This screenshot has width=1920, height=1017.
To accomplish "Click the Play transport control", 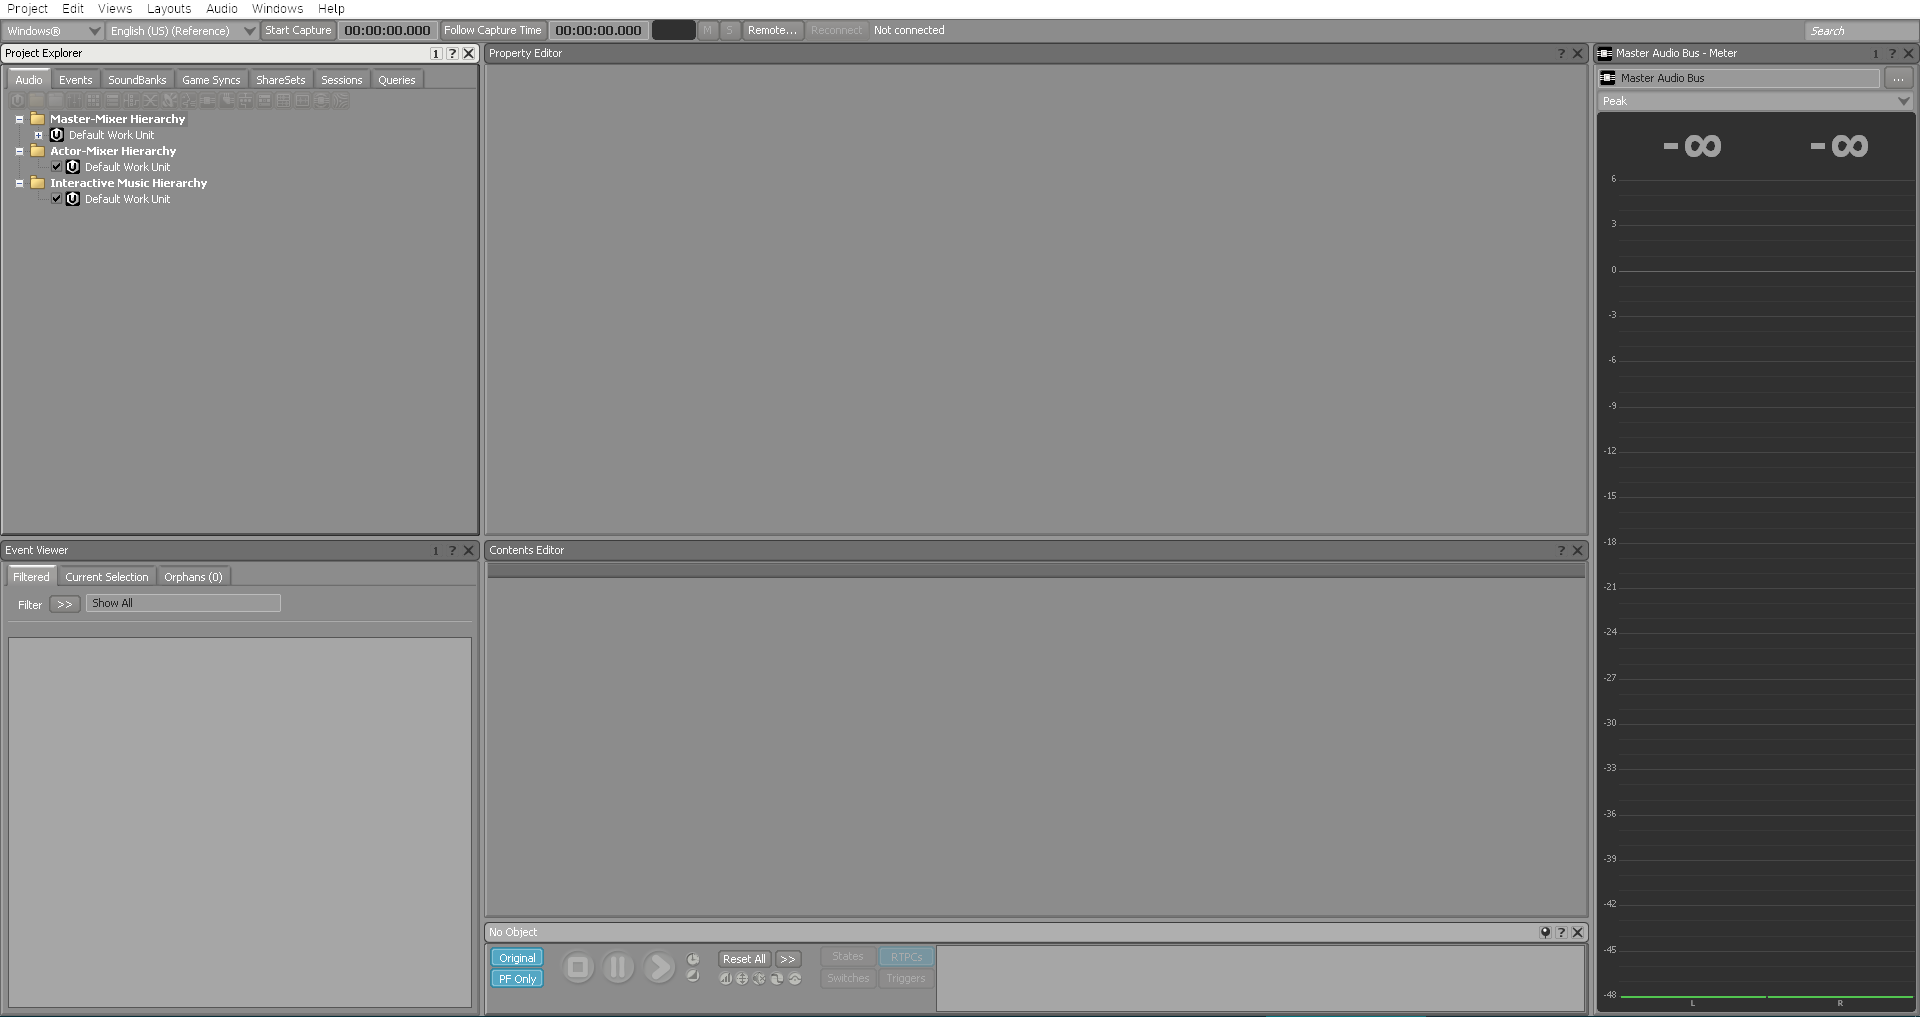I will click(658, 967).
